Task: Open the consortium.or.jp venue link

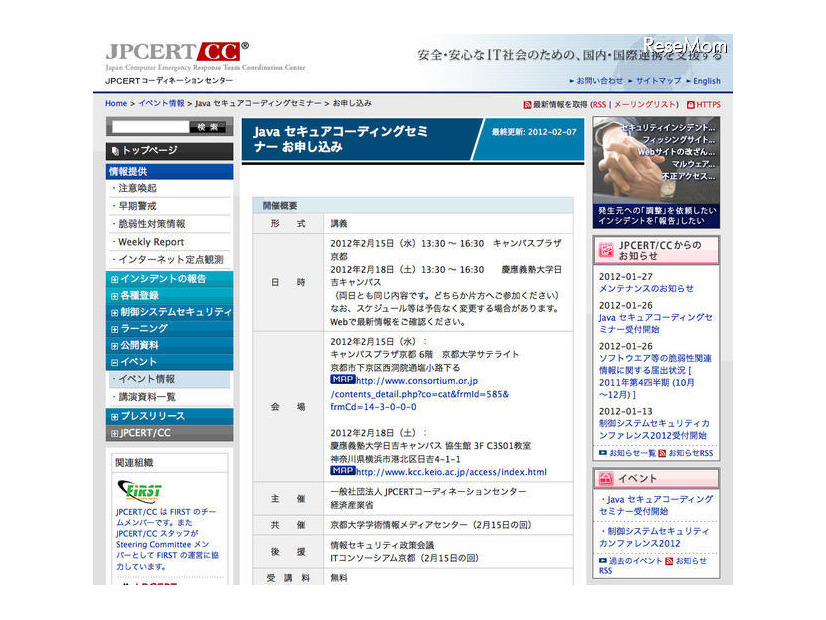Action: click(415, 381)
